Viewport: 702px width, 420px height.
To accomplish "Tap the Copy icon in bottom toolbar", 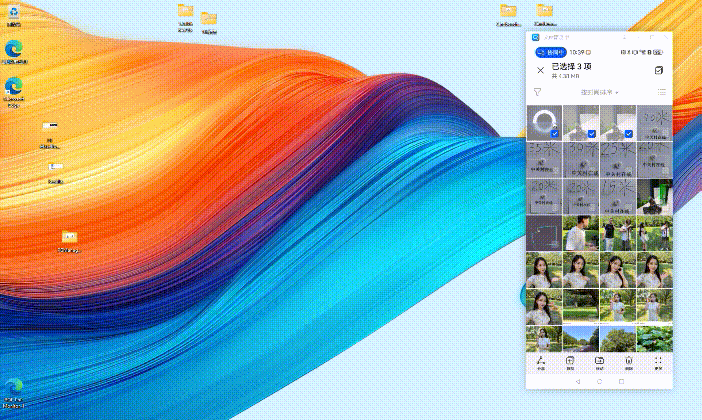I will (570, 363).
